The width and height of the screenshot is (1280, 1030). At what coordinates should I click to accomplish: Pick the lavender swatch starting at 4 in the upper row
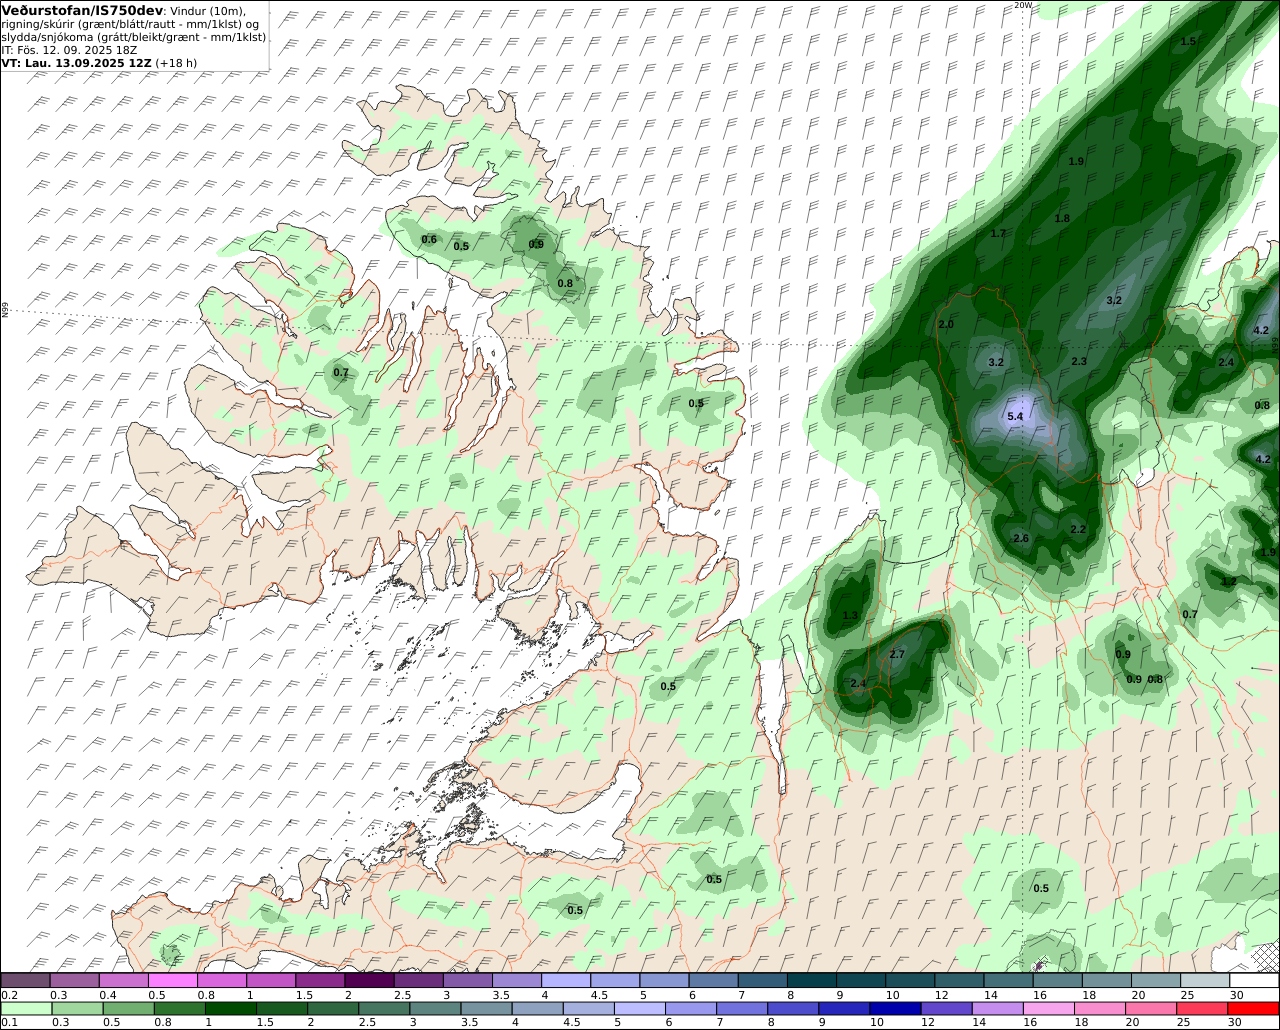click(566, 980)
